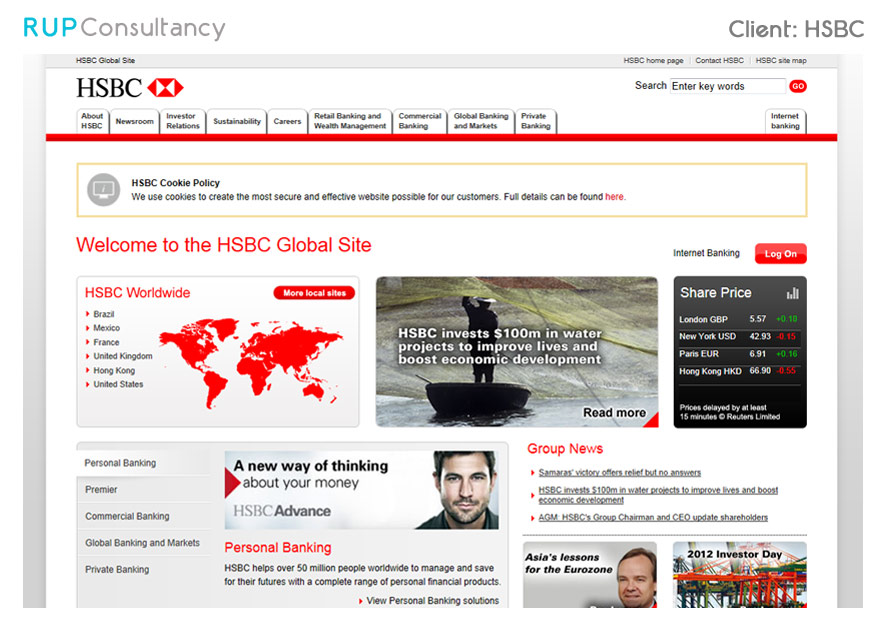Select Global Banking and Markets side menu item

point(144,543)
